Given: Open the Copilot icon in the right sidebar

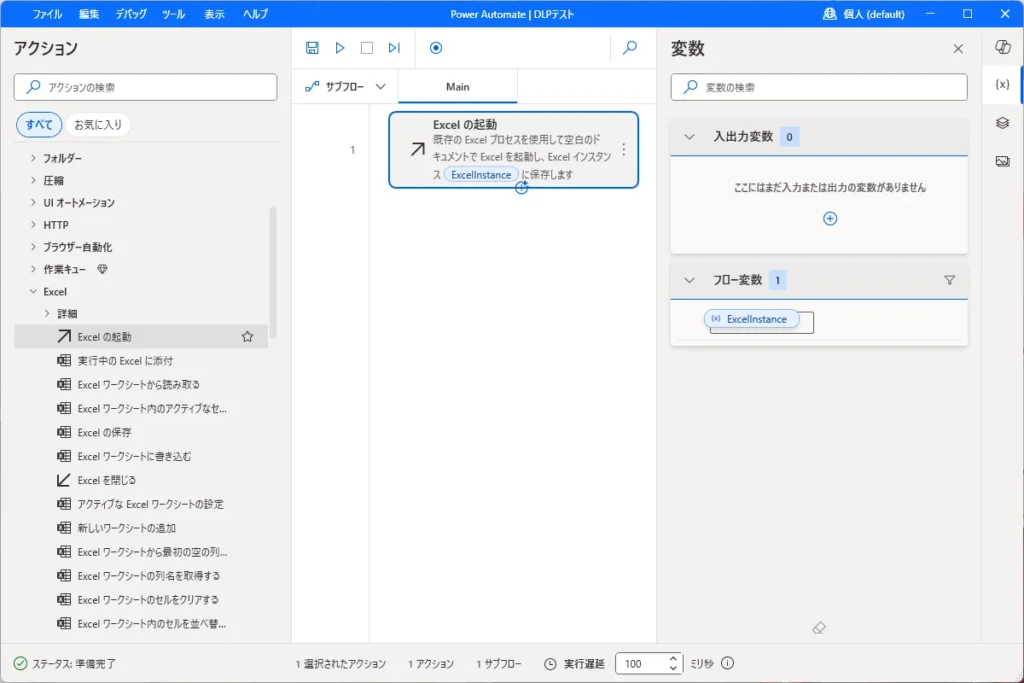Looking at the screenshot, I should [1002, 46].
